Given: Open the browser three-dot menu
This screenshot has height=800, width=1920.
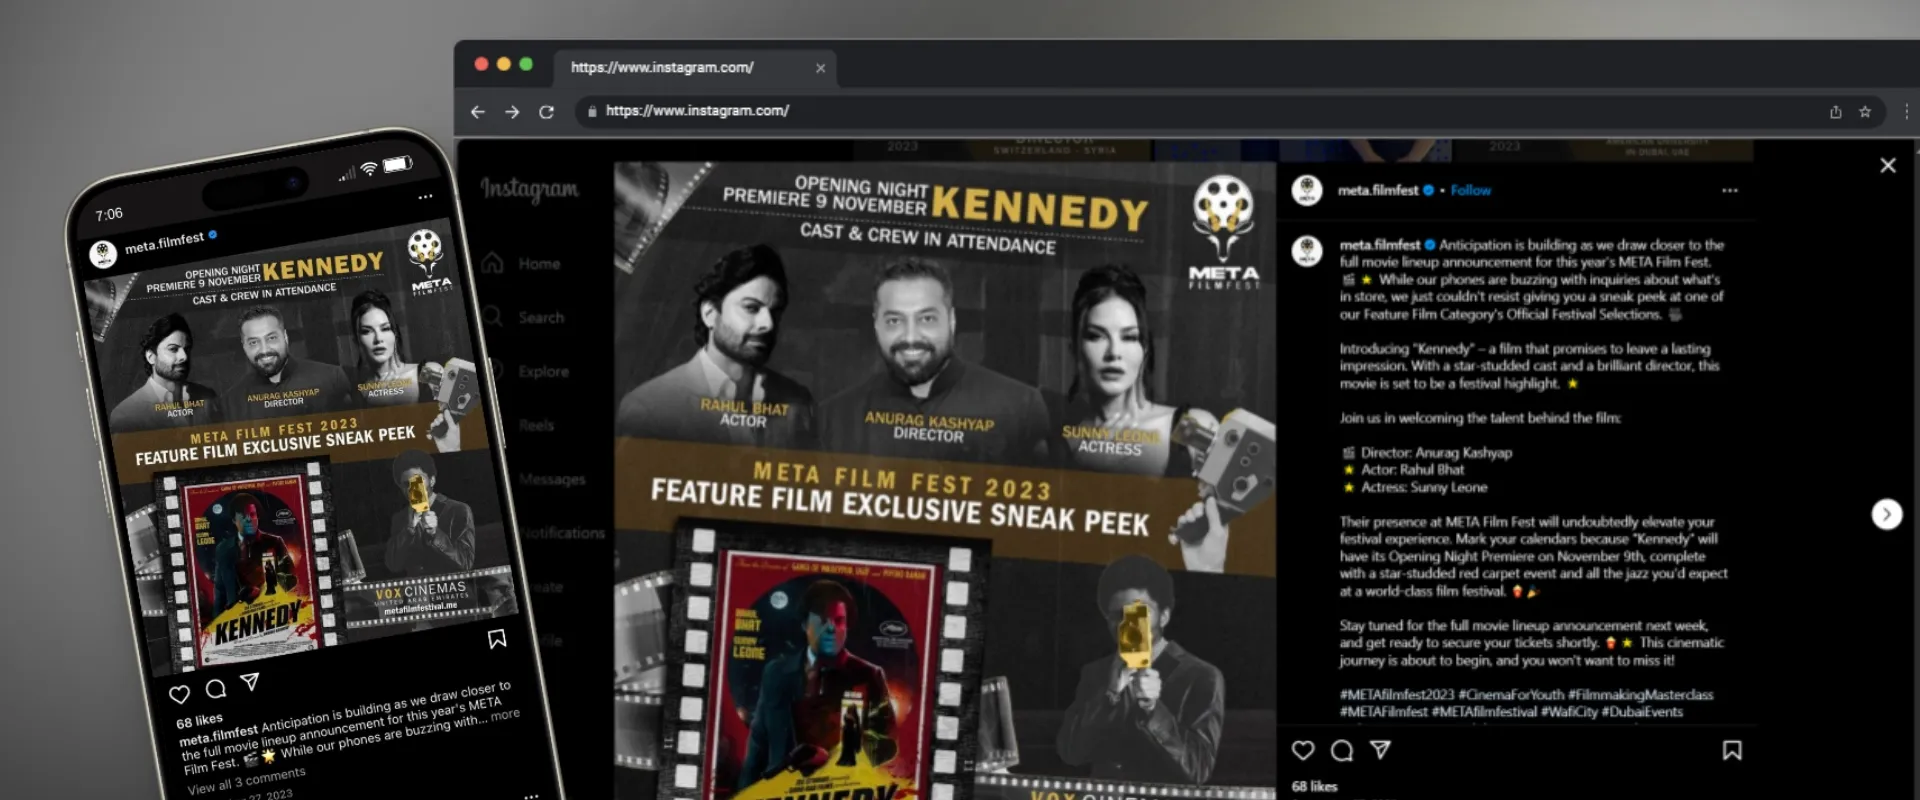Looking at the screenshot, I should coord(1907,112).
